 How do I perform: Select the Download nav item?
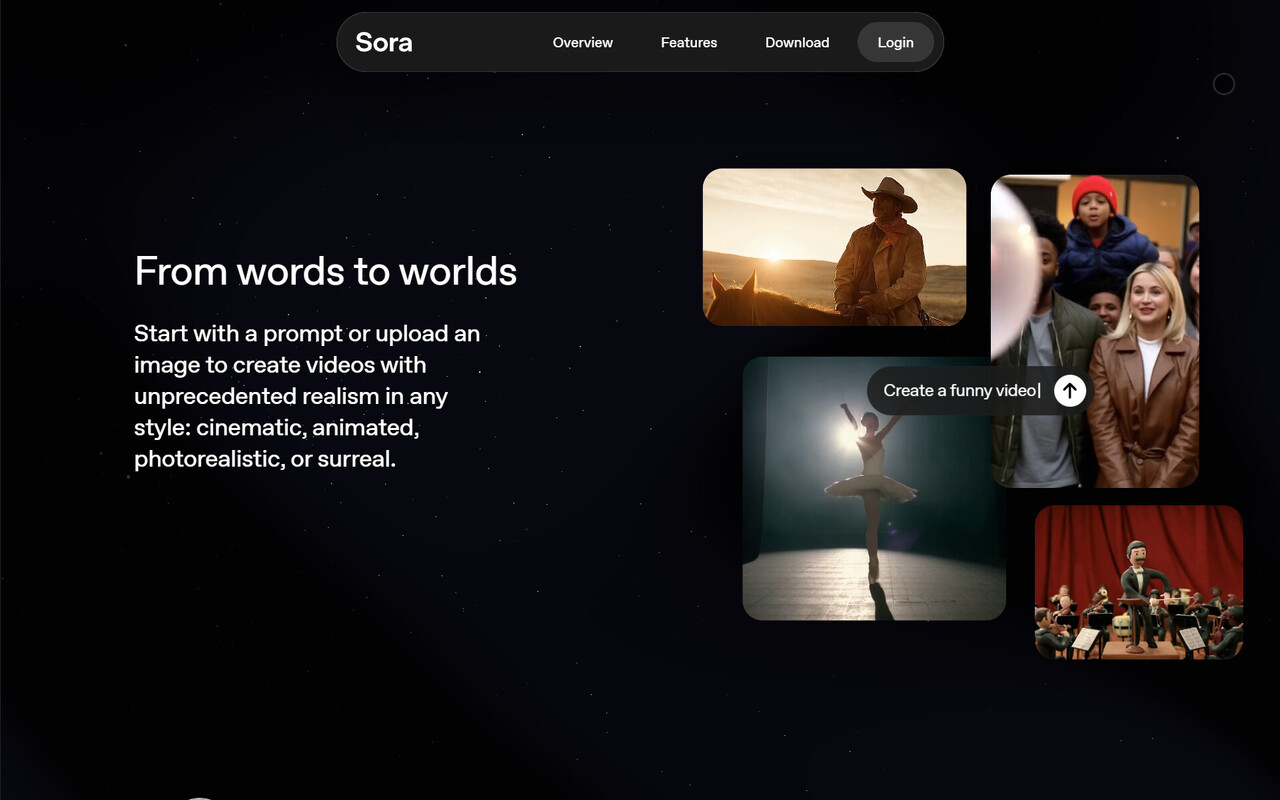coord(796,42)
